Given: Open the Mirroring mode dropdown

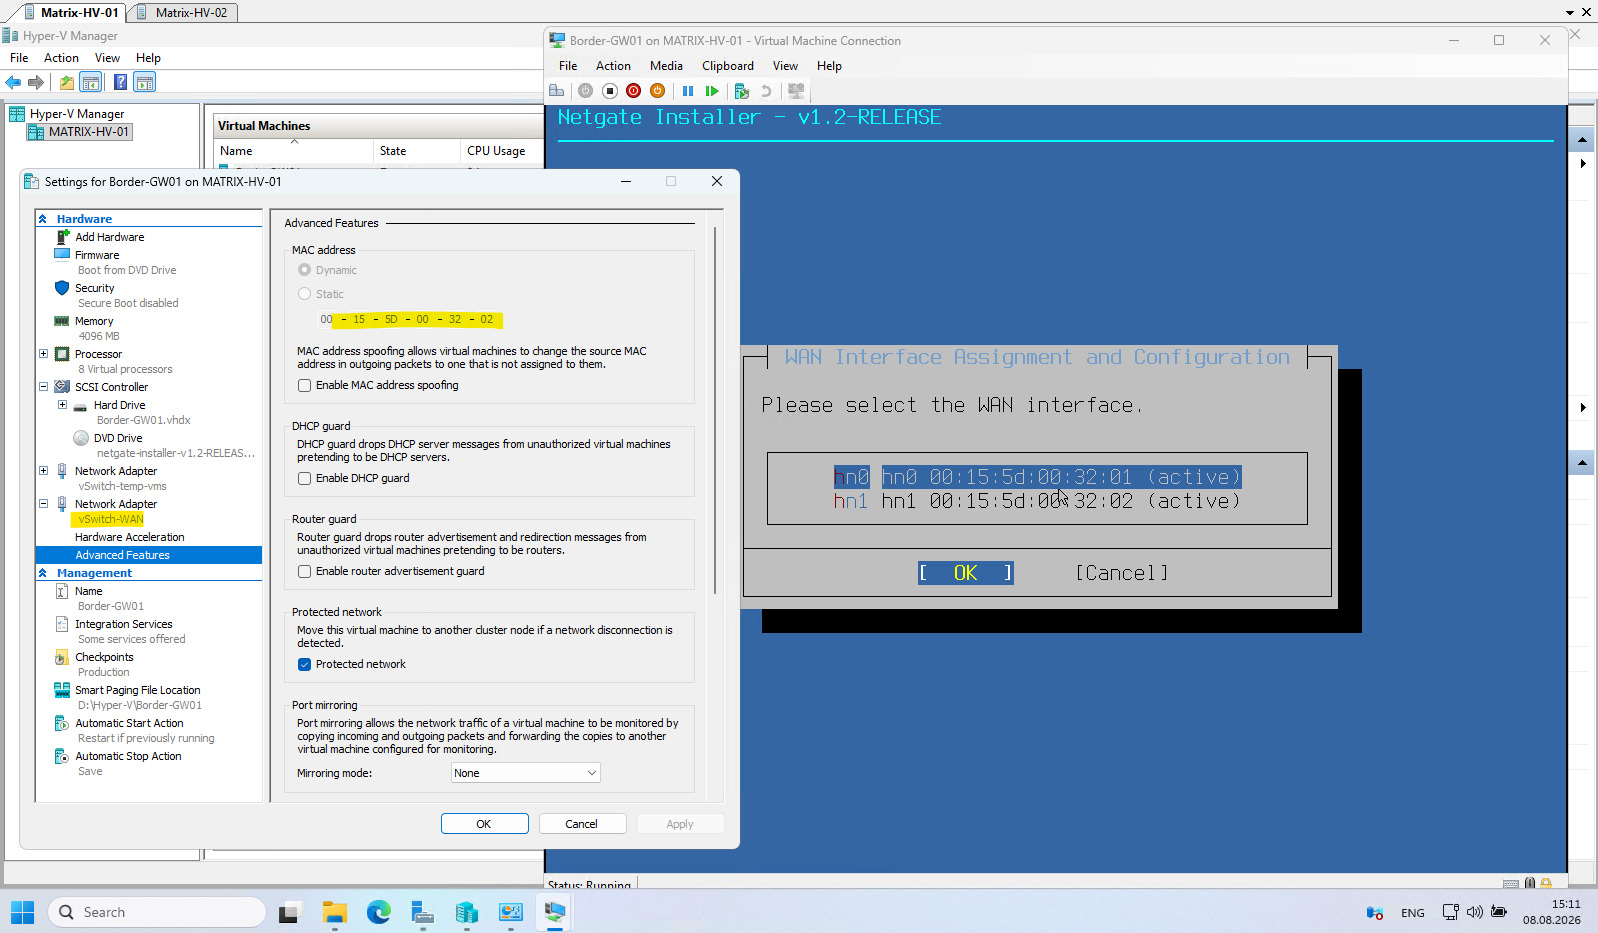Looking at the screenshot, I should tap(525, 773).
